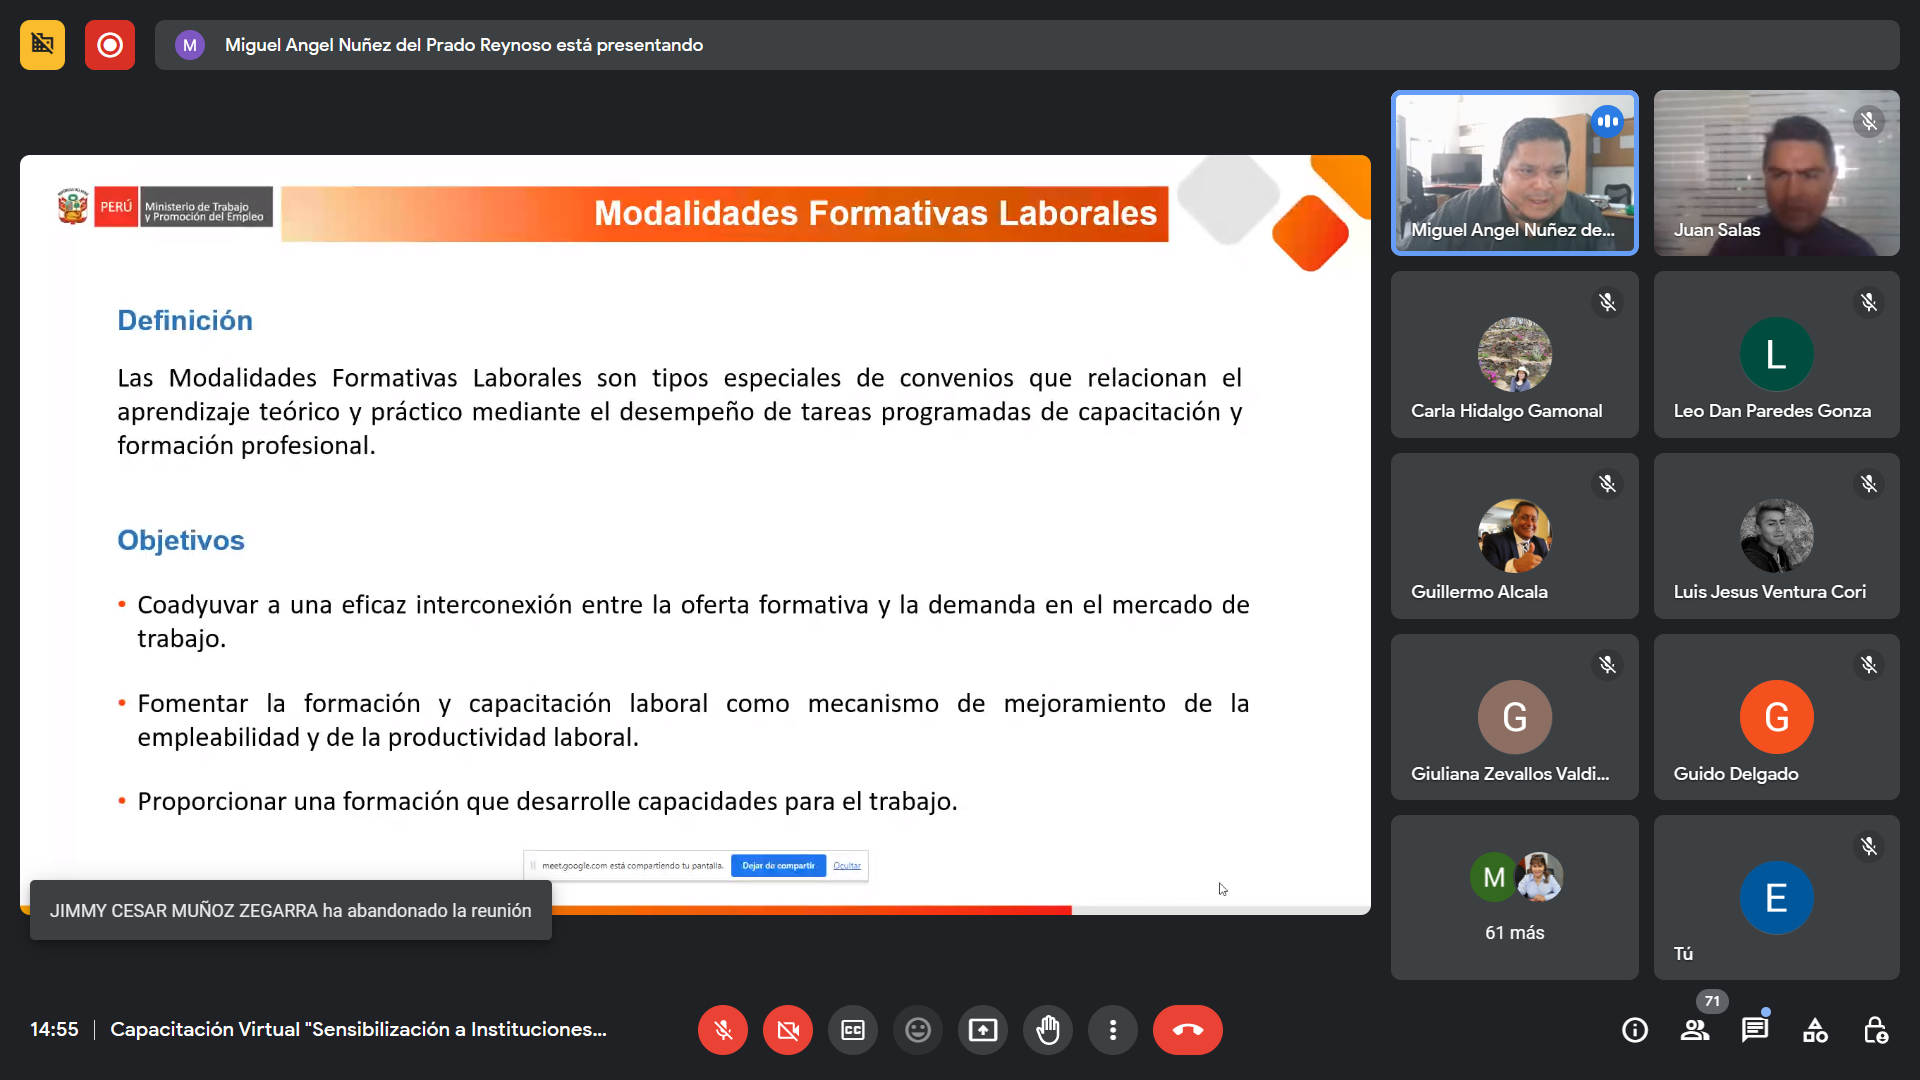Open the activities shapes icon
Viewport: 1920px width, 1080px height.
(x=1815, y=1030)
